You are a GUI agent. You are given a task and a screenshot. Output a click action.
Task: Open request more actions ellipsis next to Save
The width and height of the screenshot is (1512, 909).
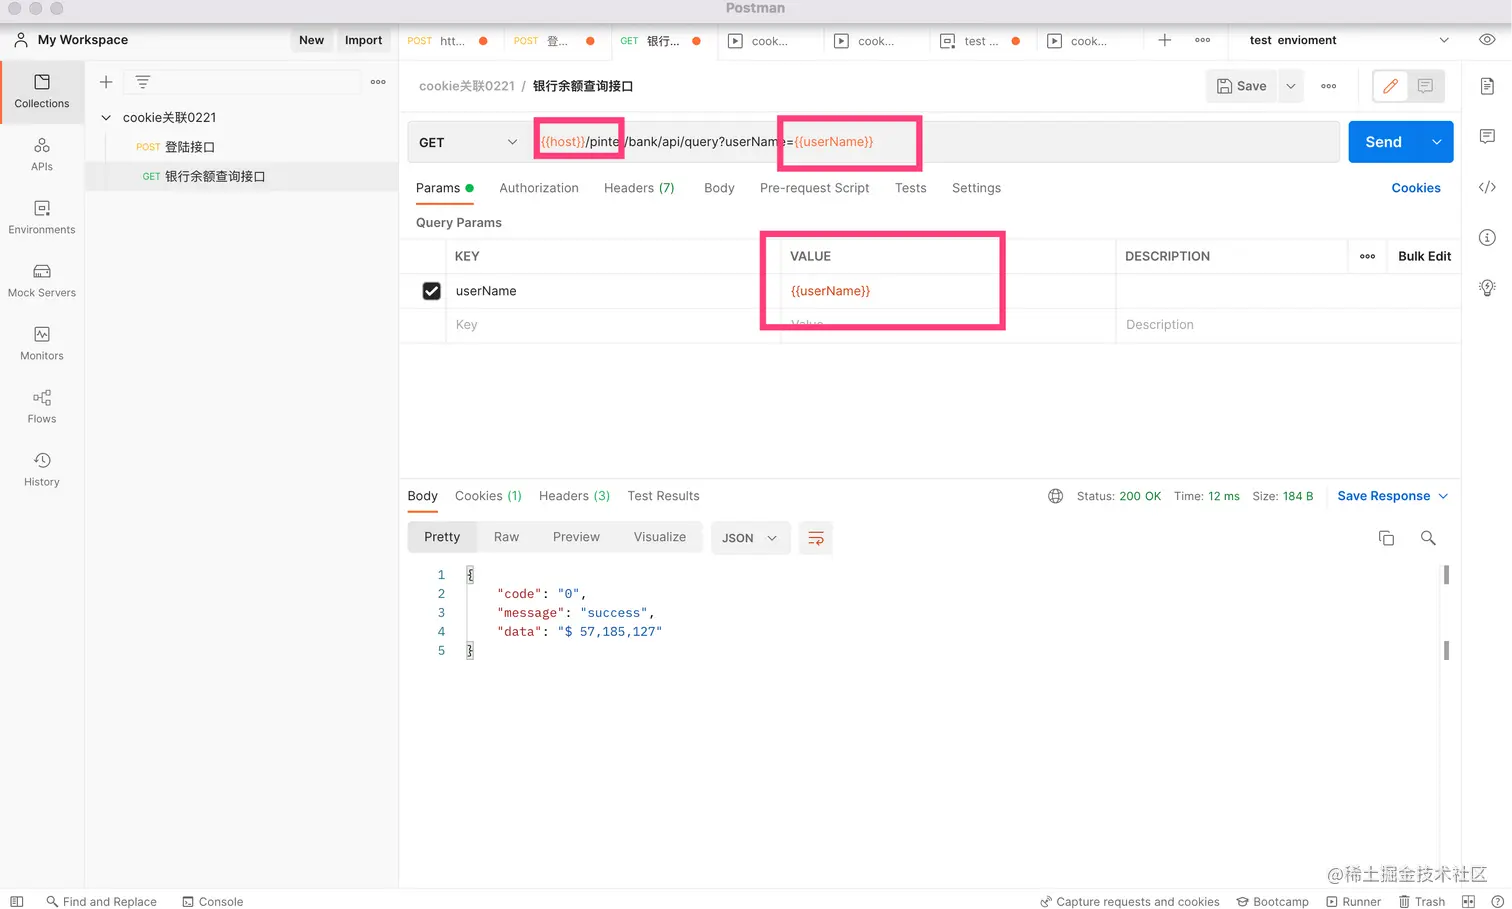(1329, 86)
